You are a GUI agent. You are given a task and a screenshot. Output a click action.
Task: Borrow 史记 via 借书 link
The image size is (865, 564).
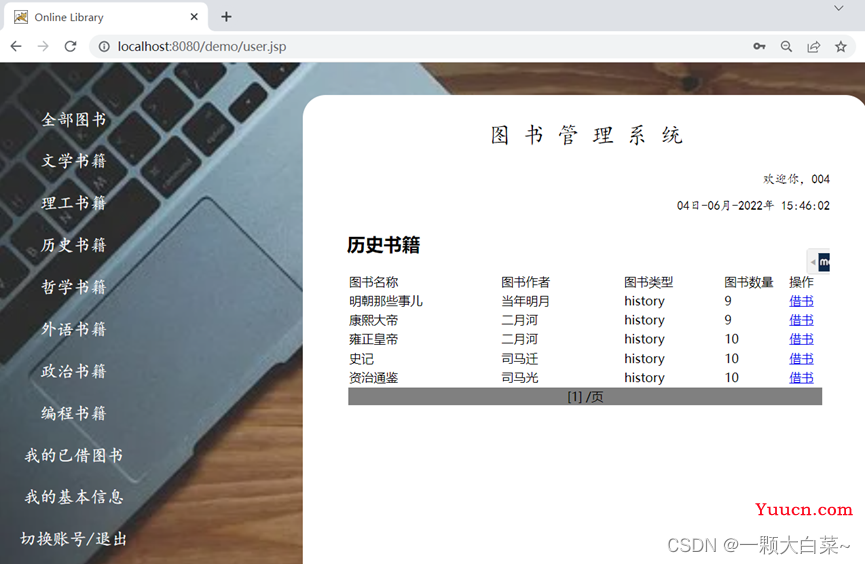801,359
